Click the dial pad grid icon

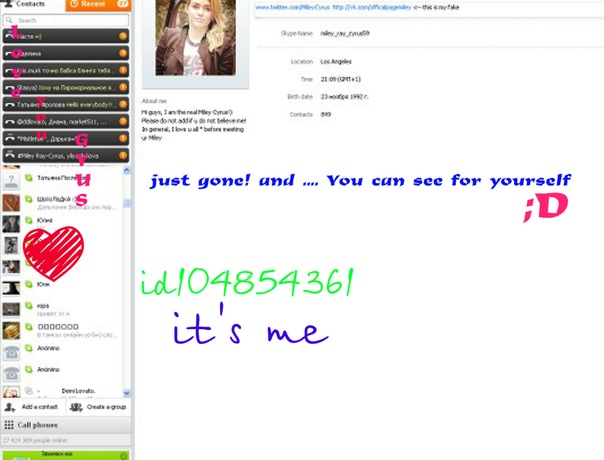click(9, 425)
